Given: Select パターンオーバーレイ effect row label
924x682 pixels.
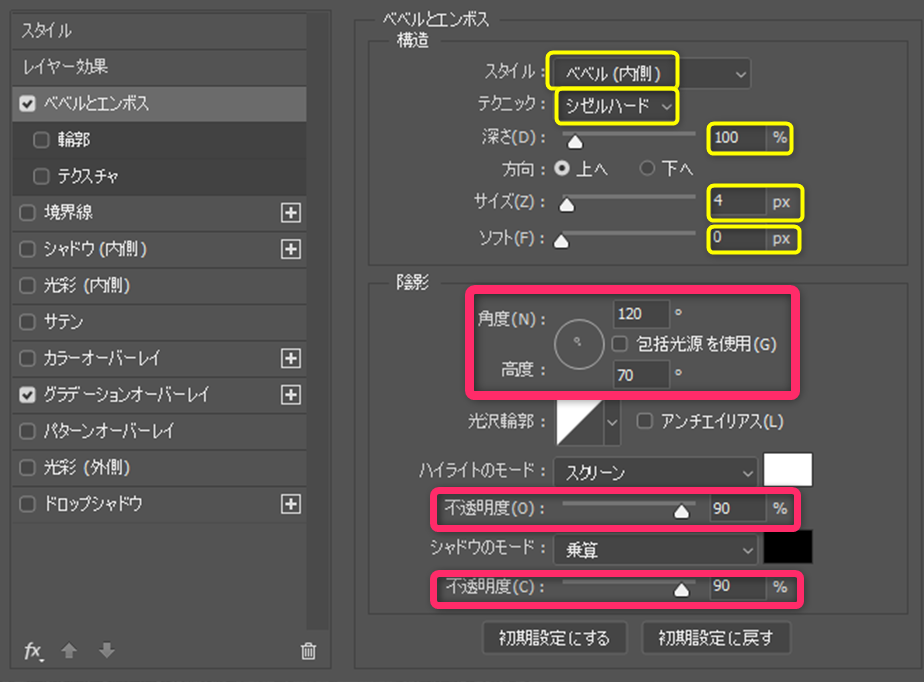Looking at the screenshot, I should 109,431.
